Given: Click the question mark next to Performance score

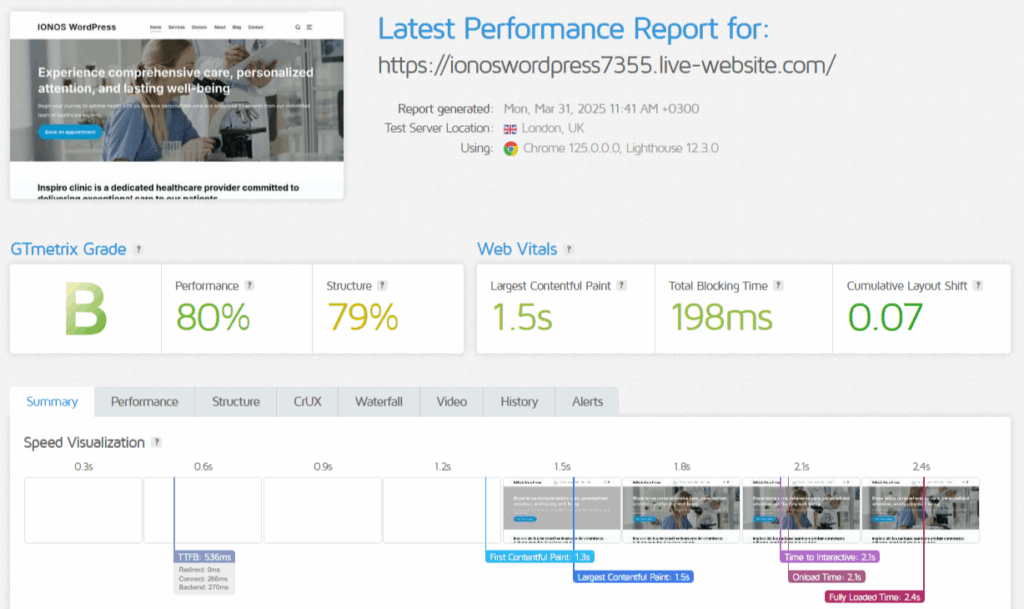Looking at the screenshot, I should click(250, 286).
